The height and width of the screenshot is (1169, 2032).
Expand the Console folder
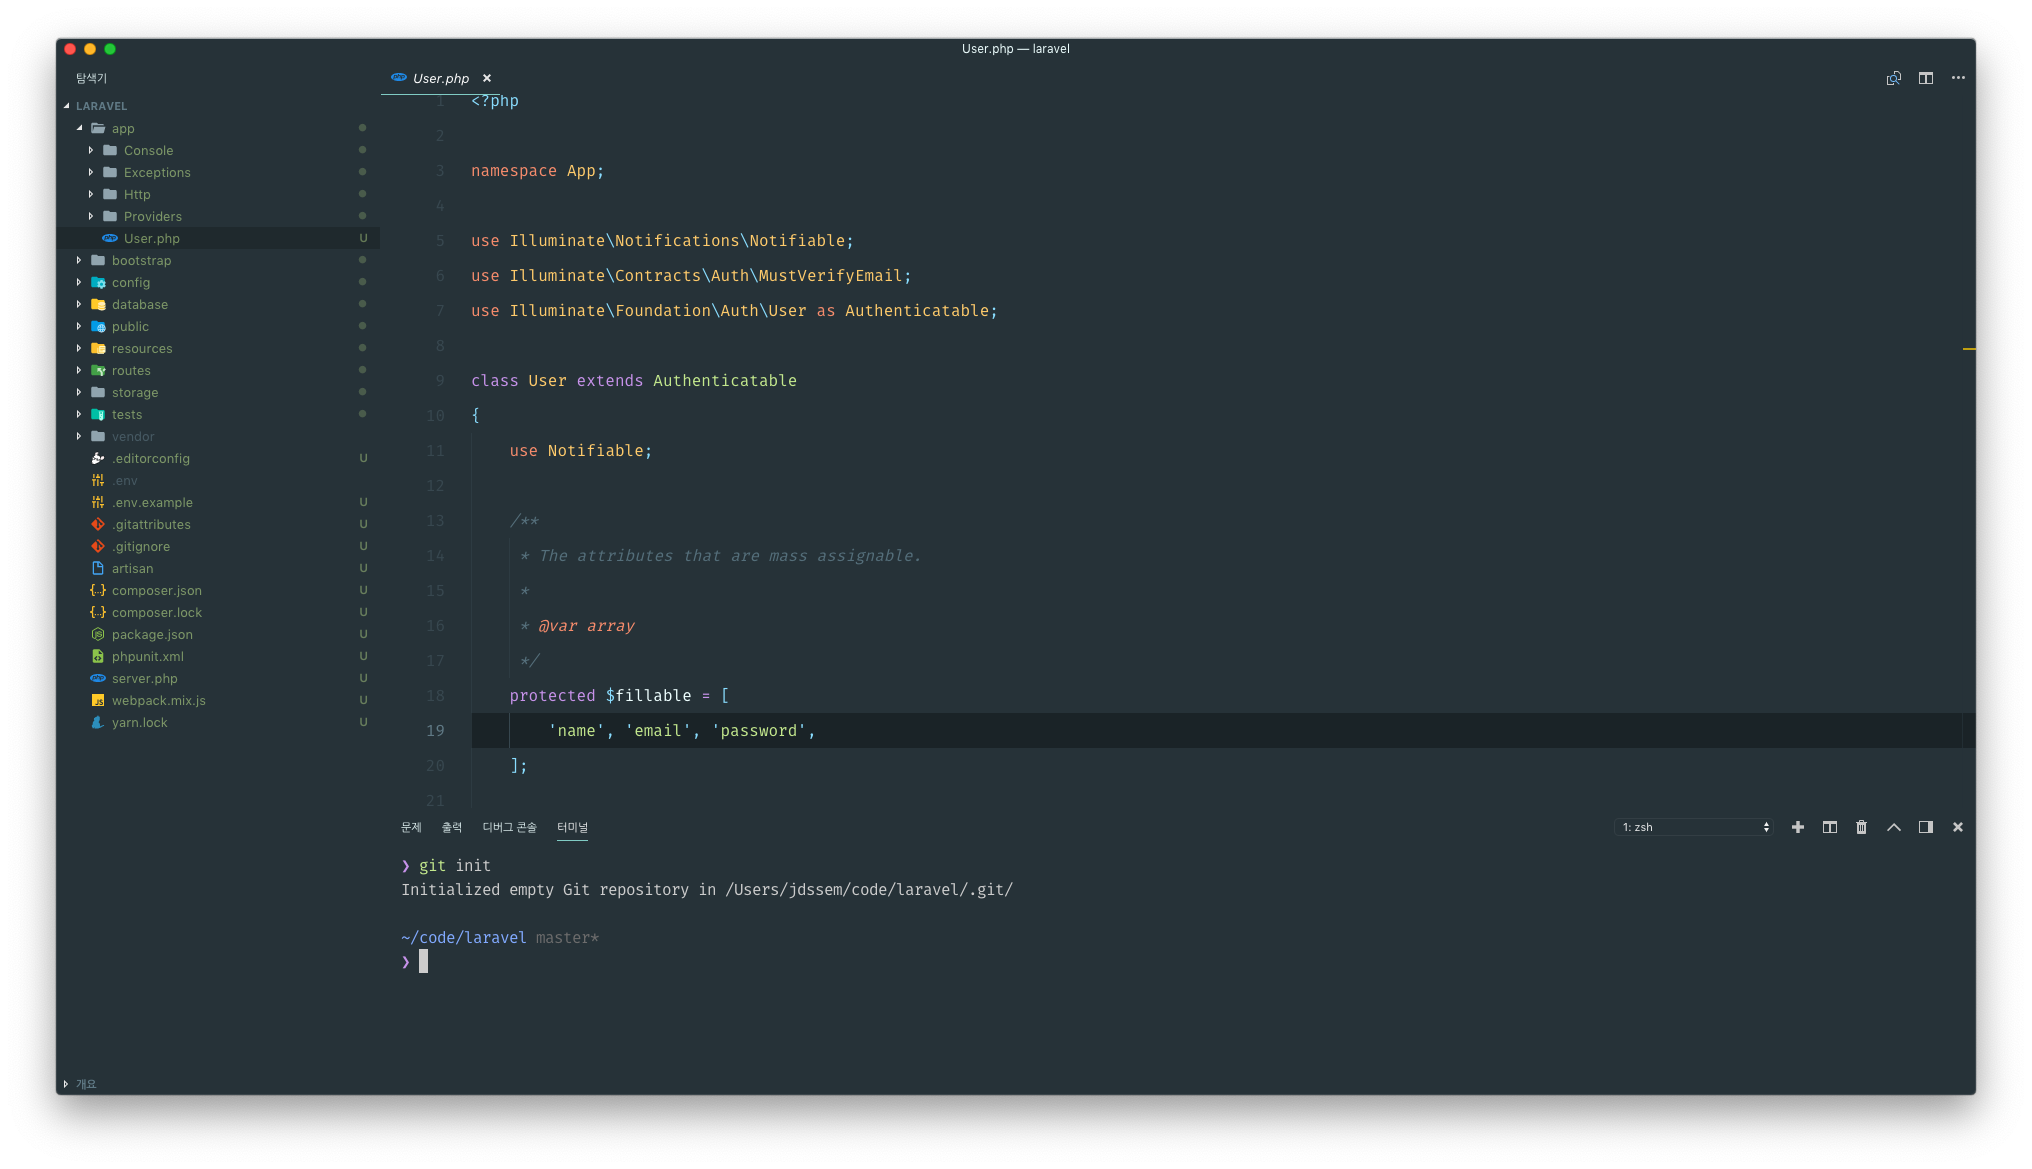point(148,151)
